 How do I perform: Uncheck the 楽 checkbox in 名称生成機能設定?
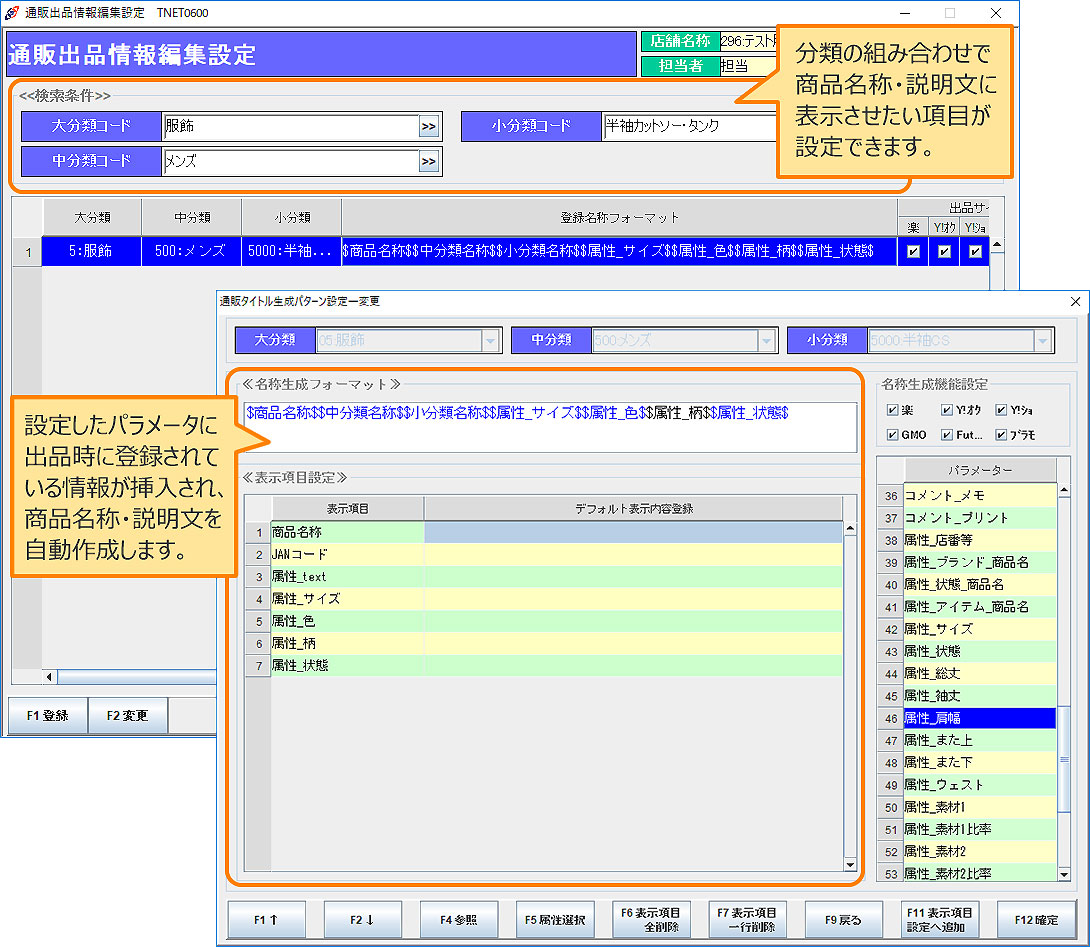pos(892,409)
